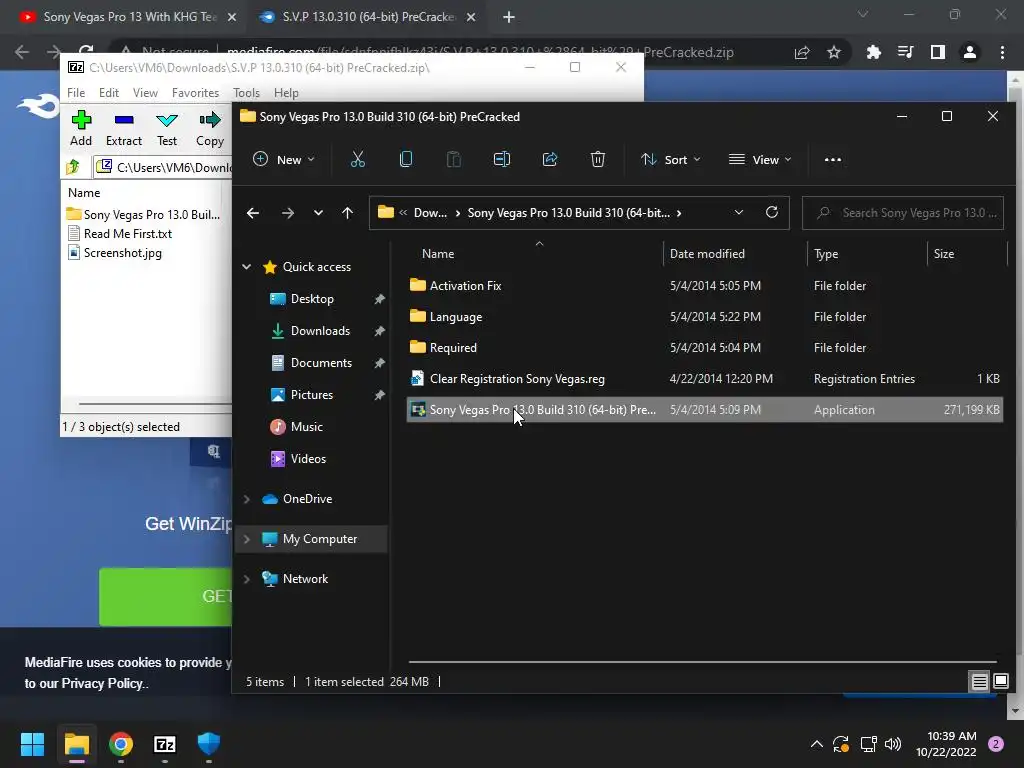Click volume speaker icon in system tray
This screenshot has height=768, width=1024.
coord(893,744)
